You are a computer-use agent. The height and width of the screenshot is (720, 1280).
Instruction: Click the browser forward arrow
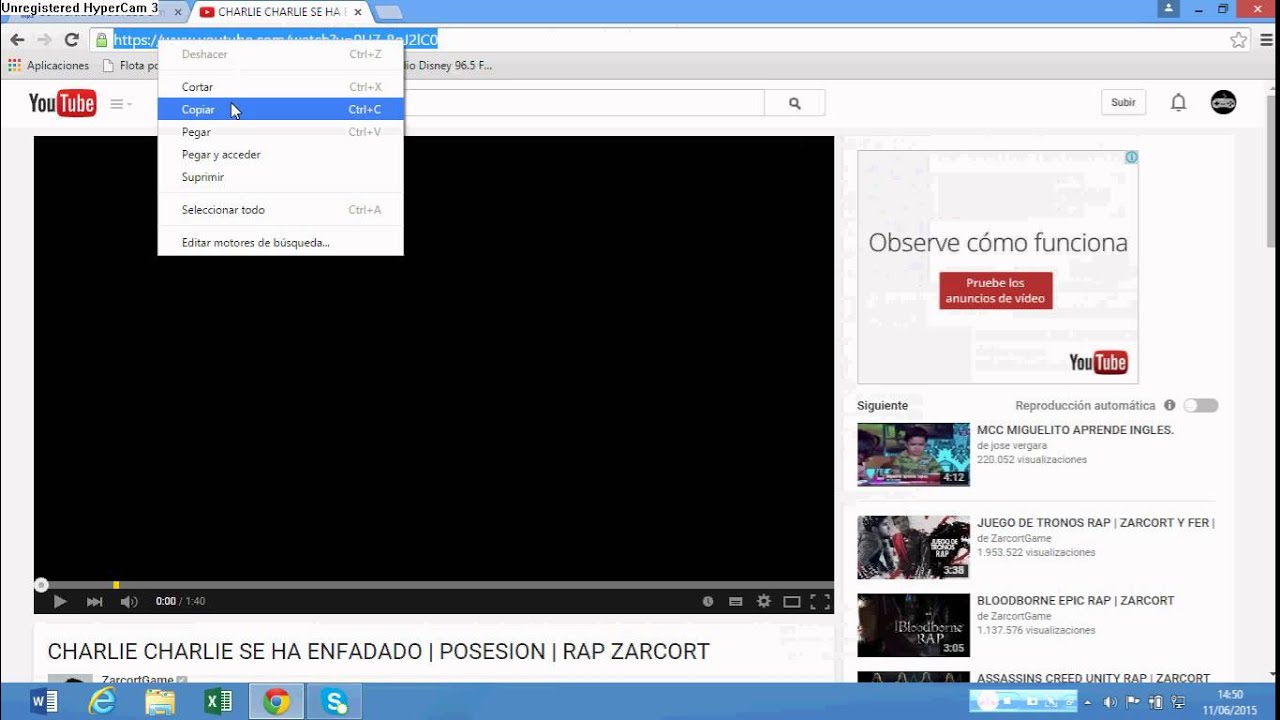coord(44,40)
